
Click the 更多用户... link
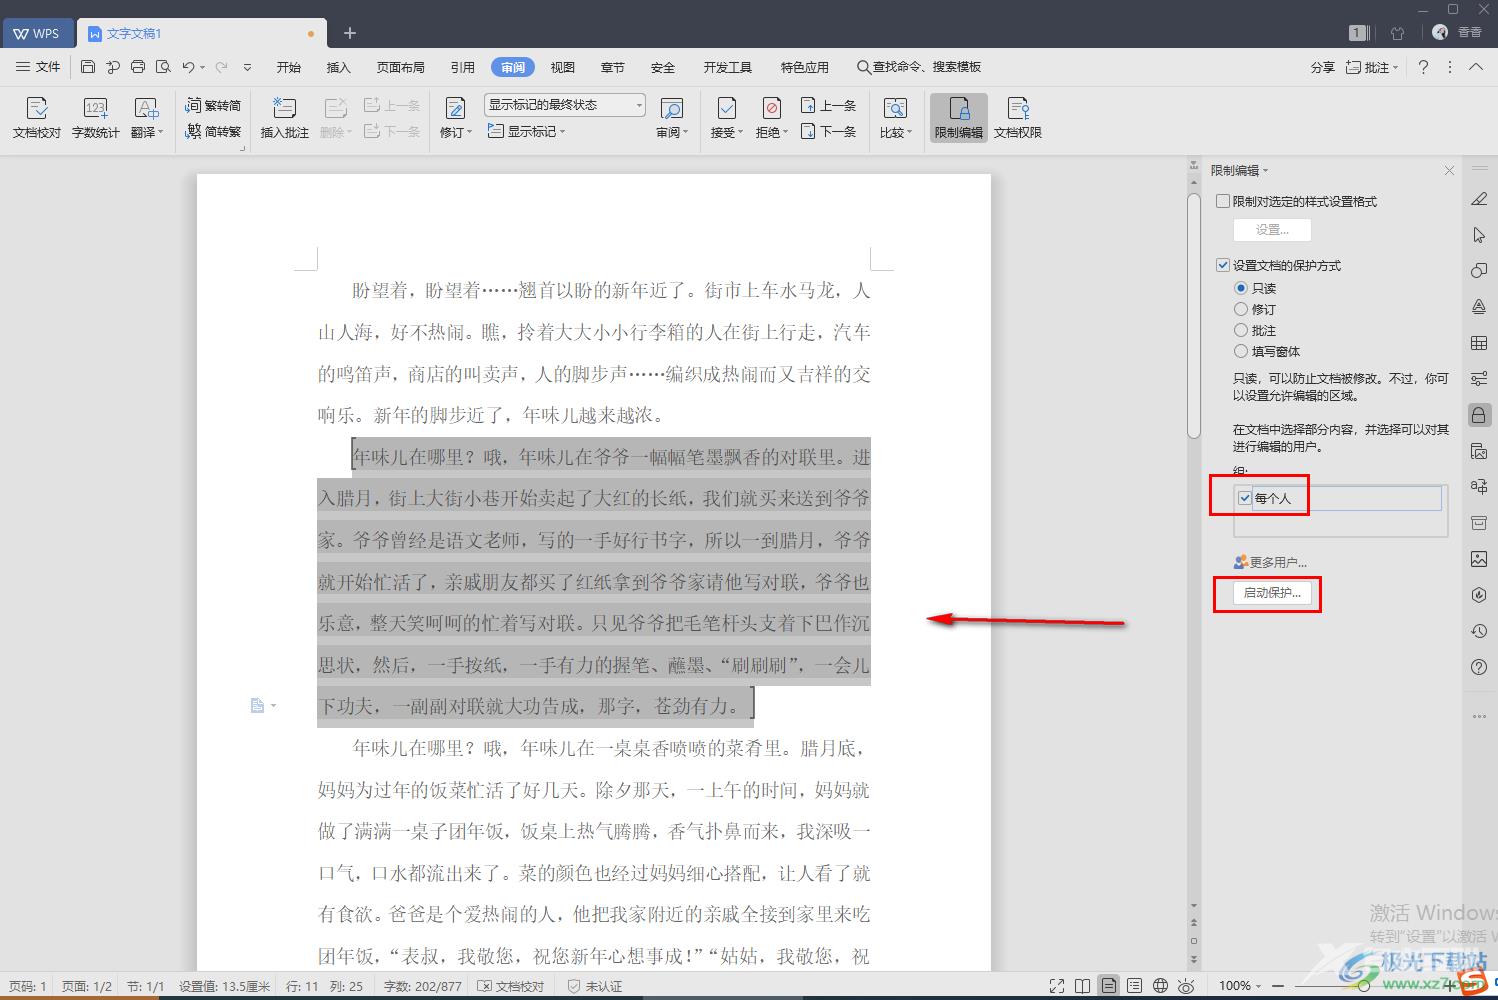1271,562
